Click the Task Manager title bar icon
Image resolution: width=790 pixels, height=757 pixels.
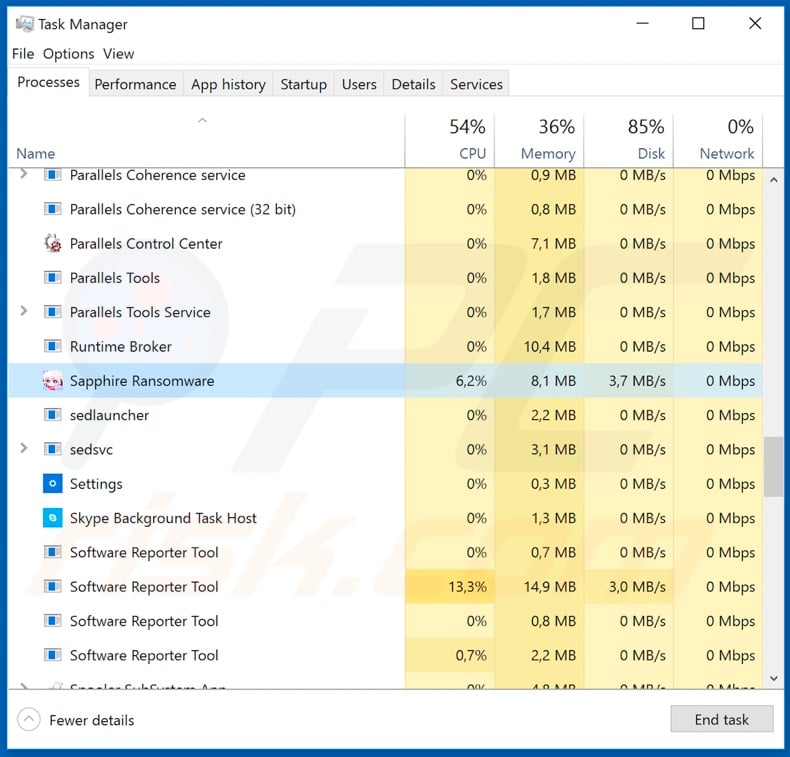pos(25,24)
